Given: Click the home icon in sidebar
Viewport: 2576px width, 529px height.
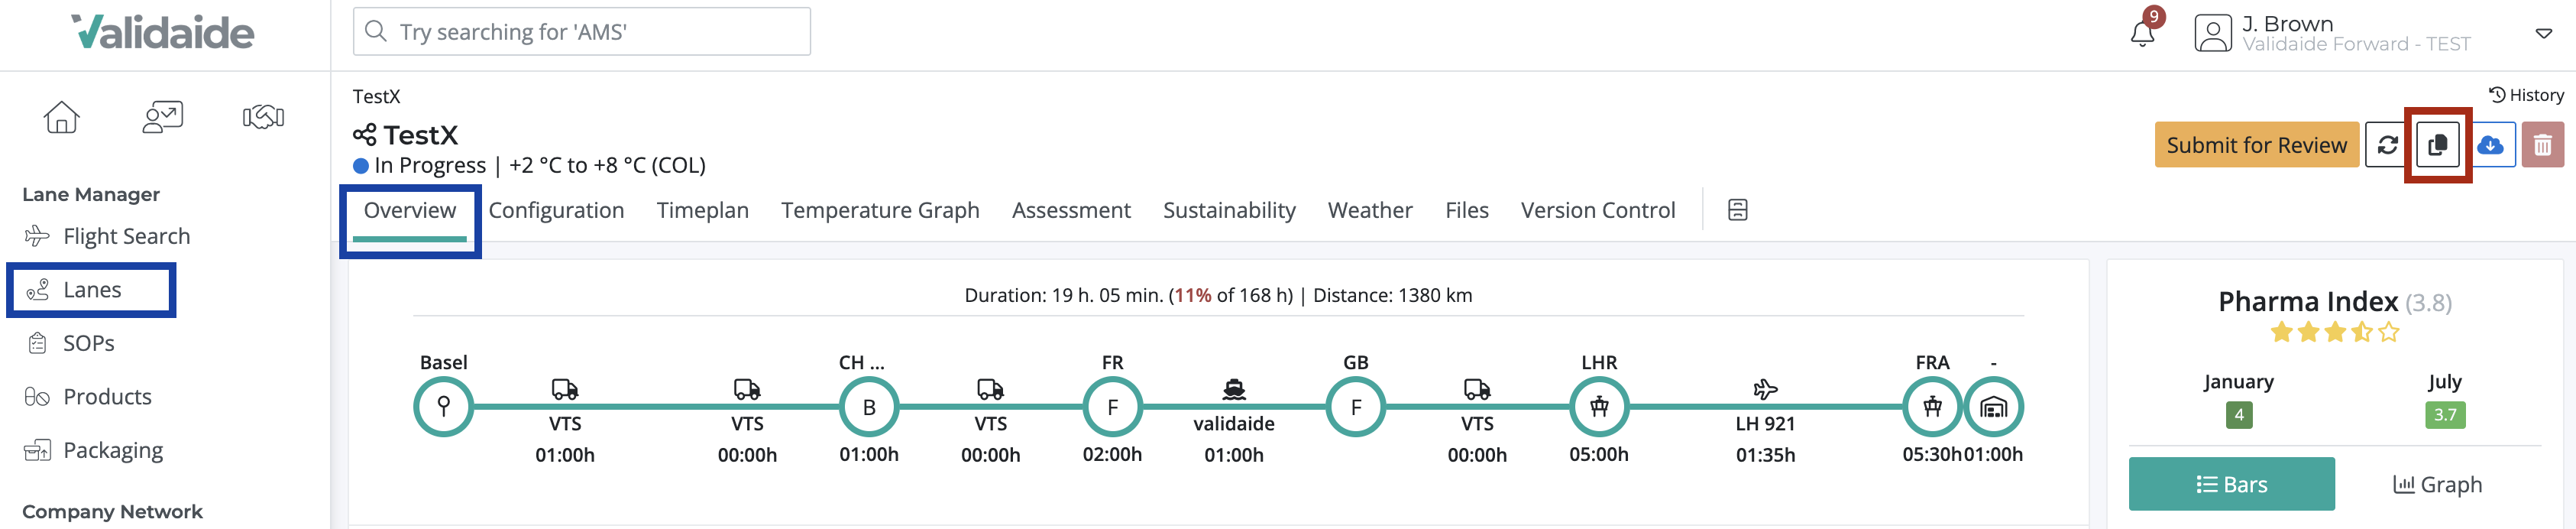Looking at the screenshot, I should pos(61,117).
